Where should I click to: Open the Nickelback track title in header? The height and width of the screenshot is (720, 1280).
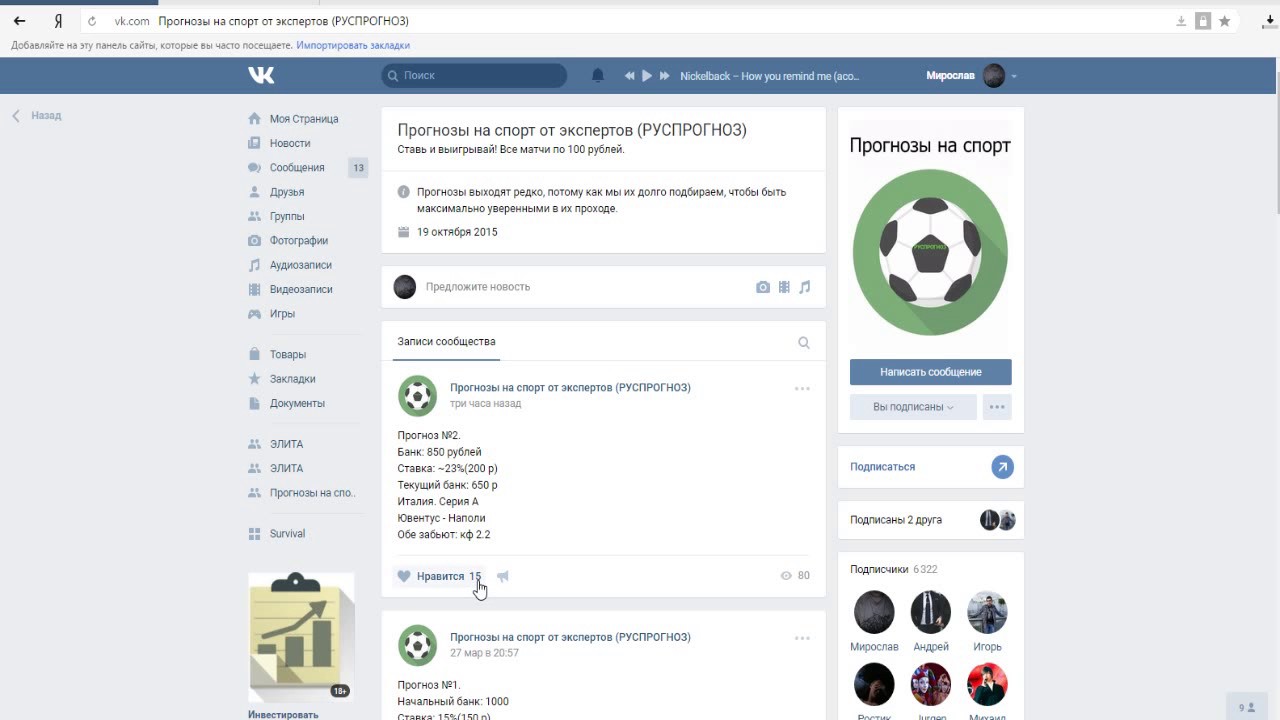click(770, 76)
